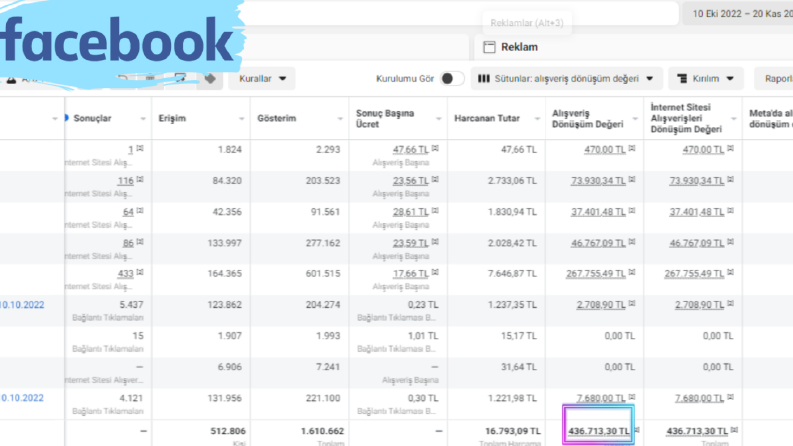Click the first 7.680,00 TL value

pyautogui.click(x=601, y=398)
